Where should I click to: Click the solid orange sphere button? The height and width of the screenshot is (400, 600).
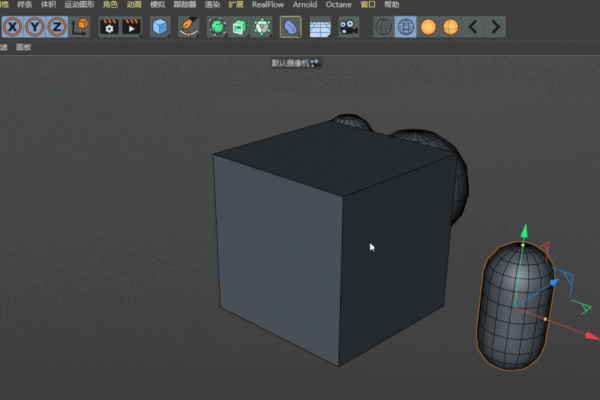428,27
